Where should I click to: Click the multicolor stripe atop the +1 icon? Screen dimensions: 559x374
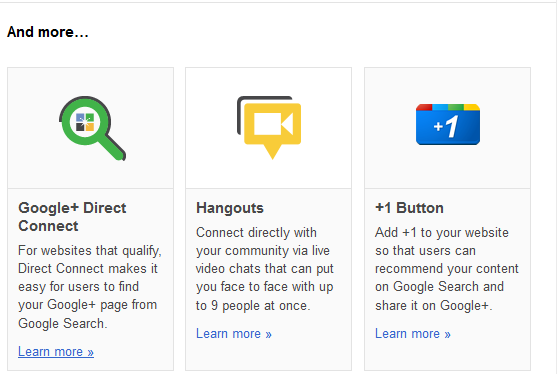pyautogui.click(x=448, y=107)
